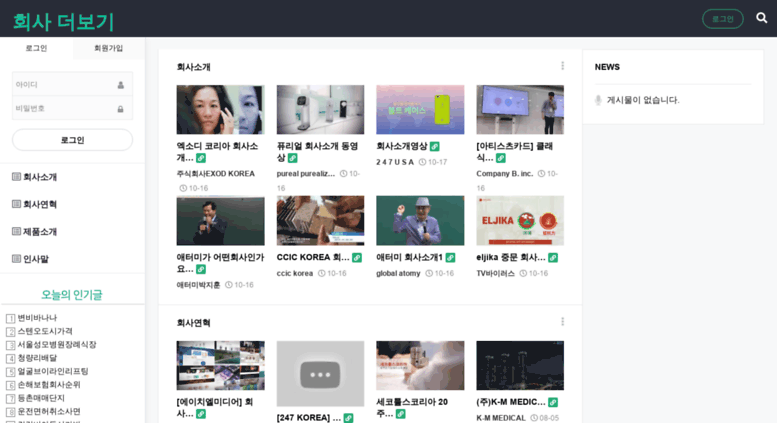Open the CCIC KOREA thumbnail image
This screenshot has height=423, width=777.
click(320, 220)
